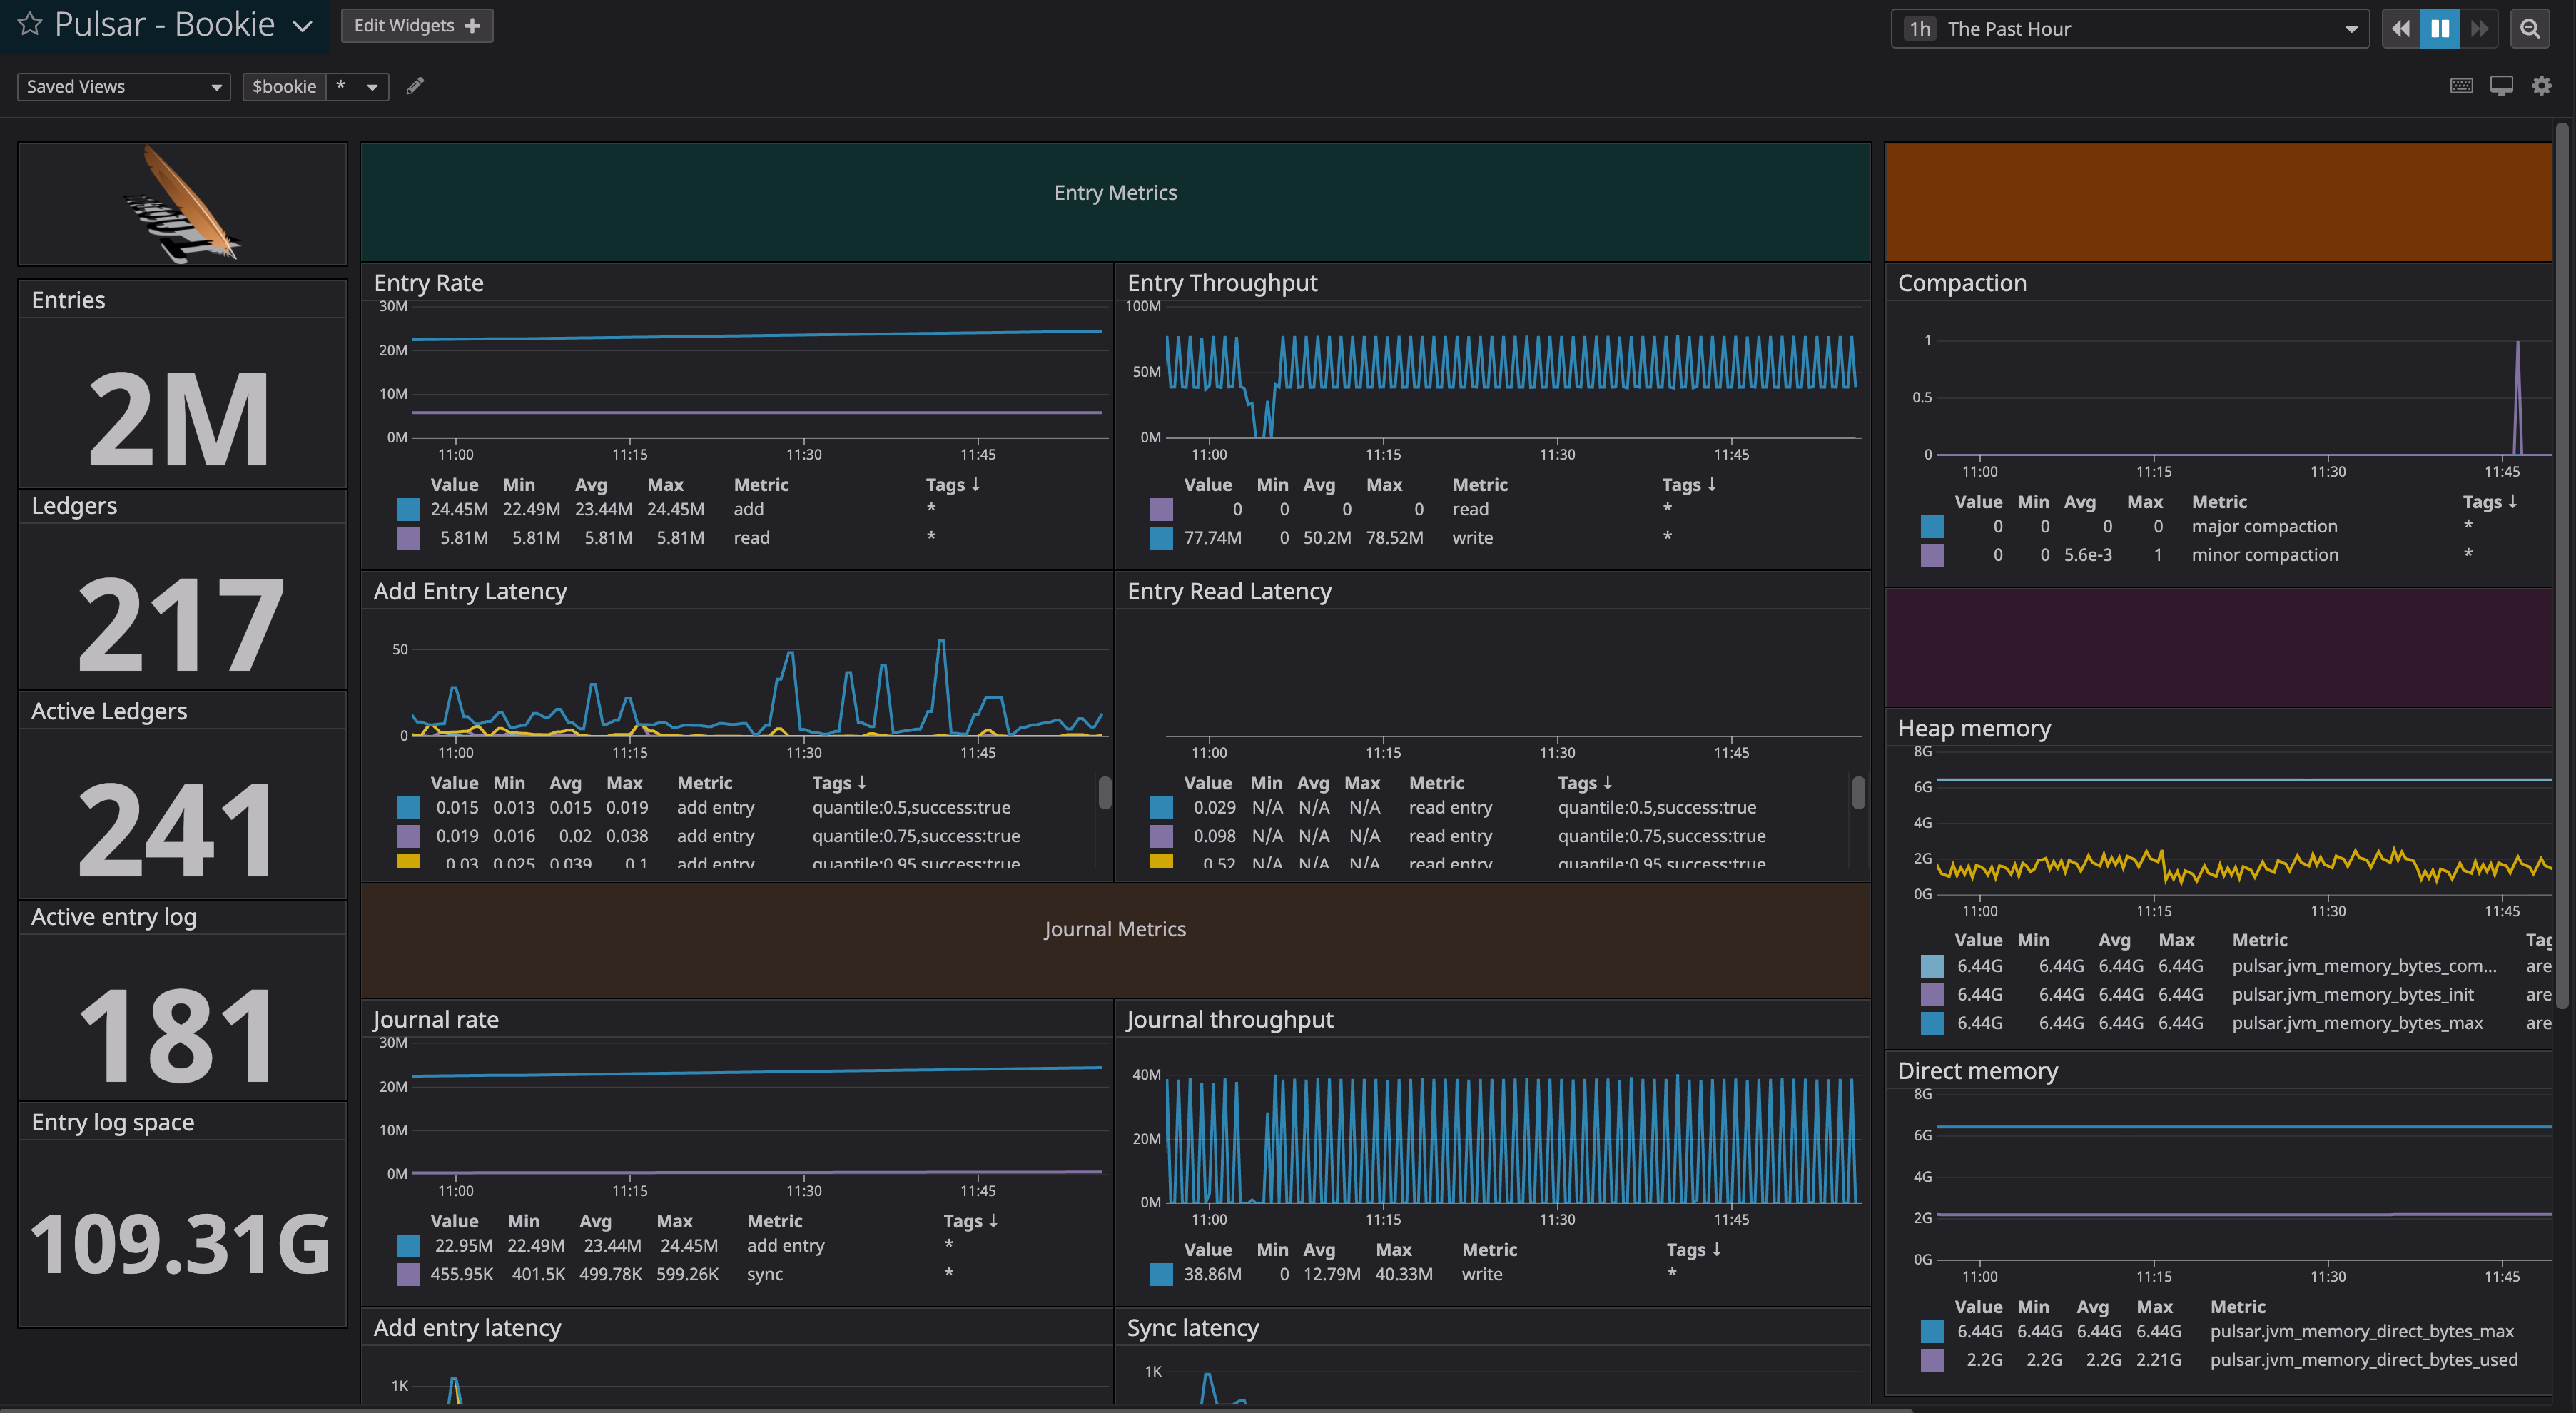Viewport: 2576px width, 1413px height.
Task: Sort Compaction legend by Tags header
Action: (2489, 502)
